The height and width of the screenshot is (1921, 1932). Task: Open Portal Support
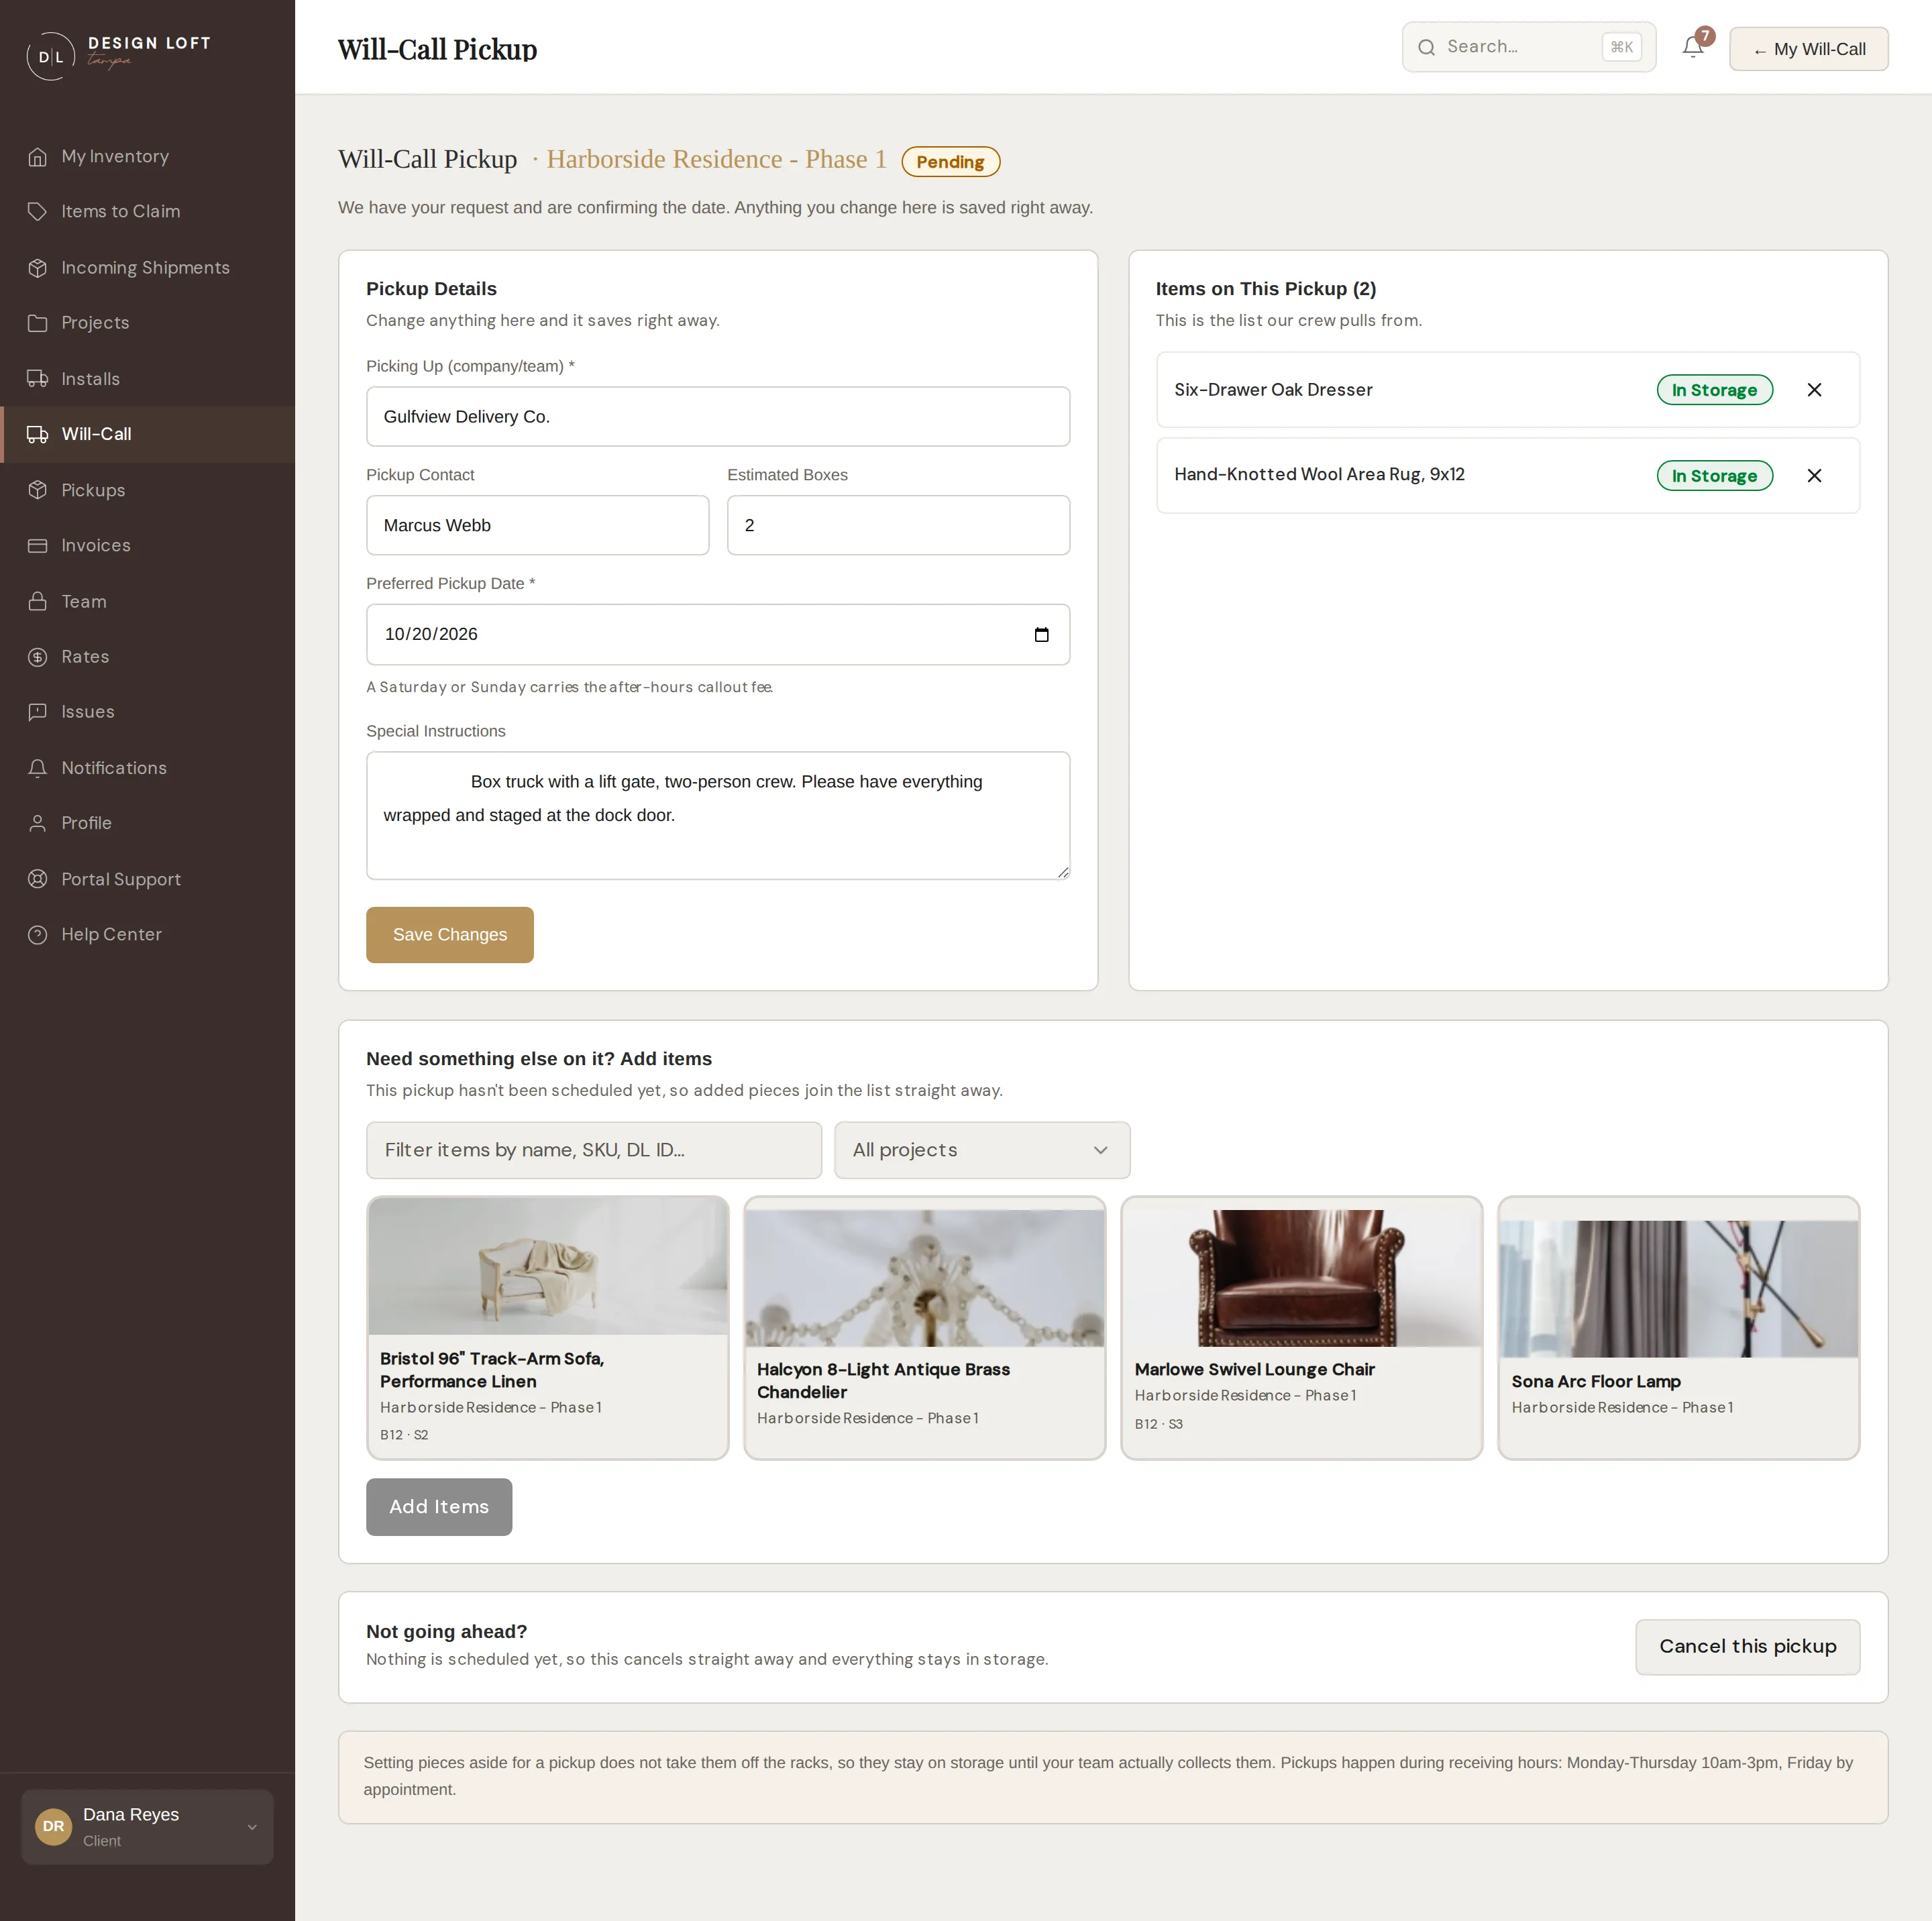pos(148,879)
